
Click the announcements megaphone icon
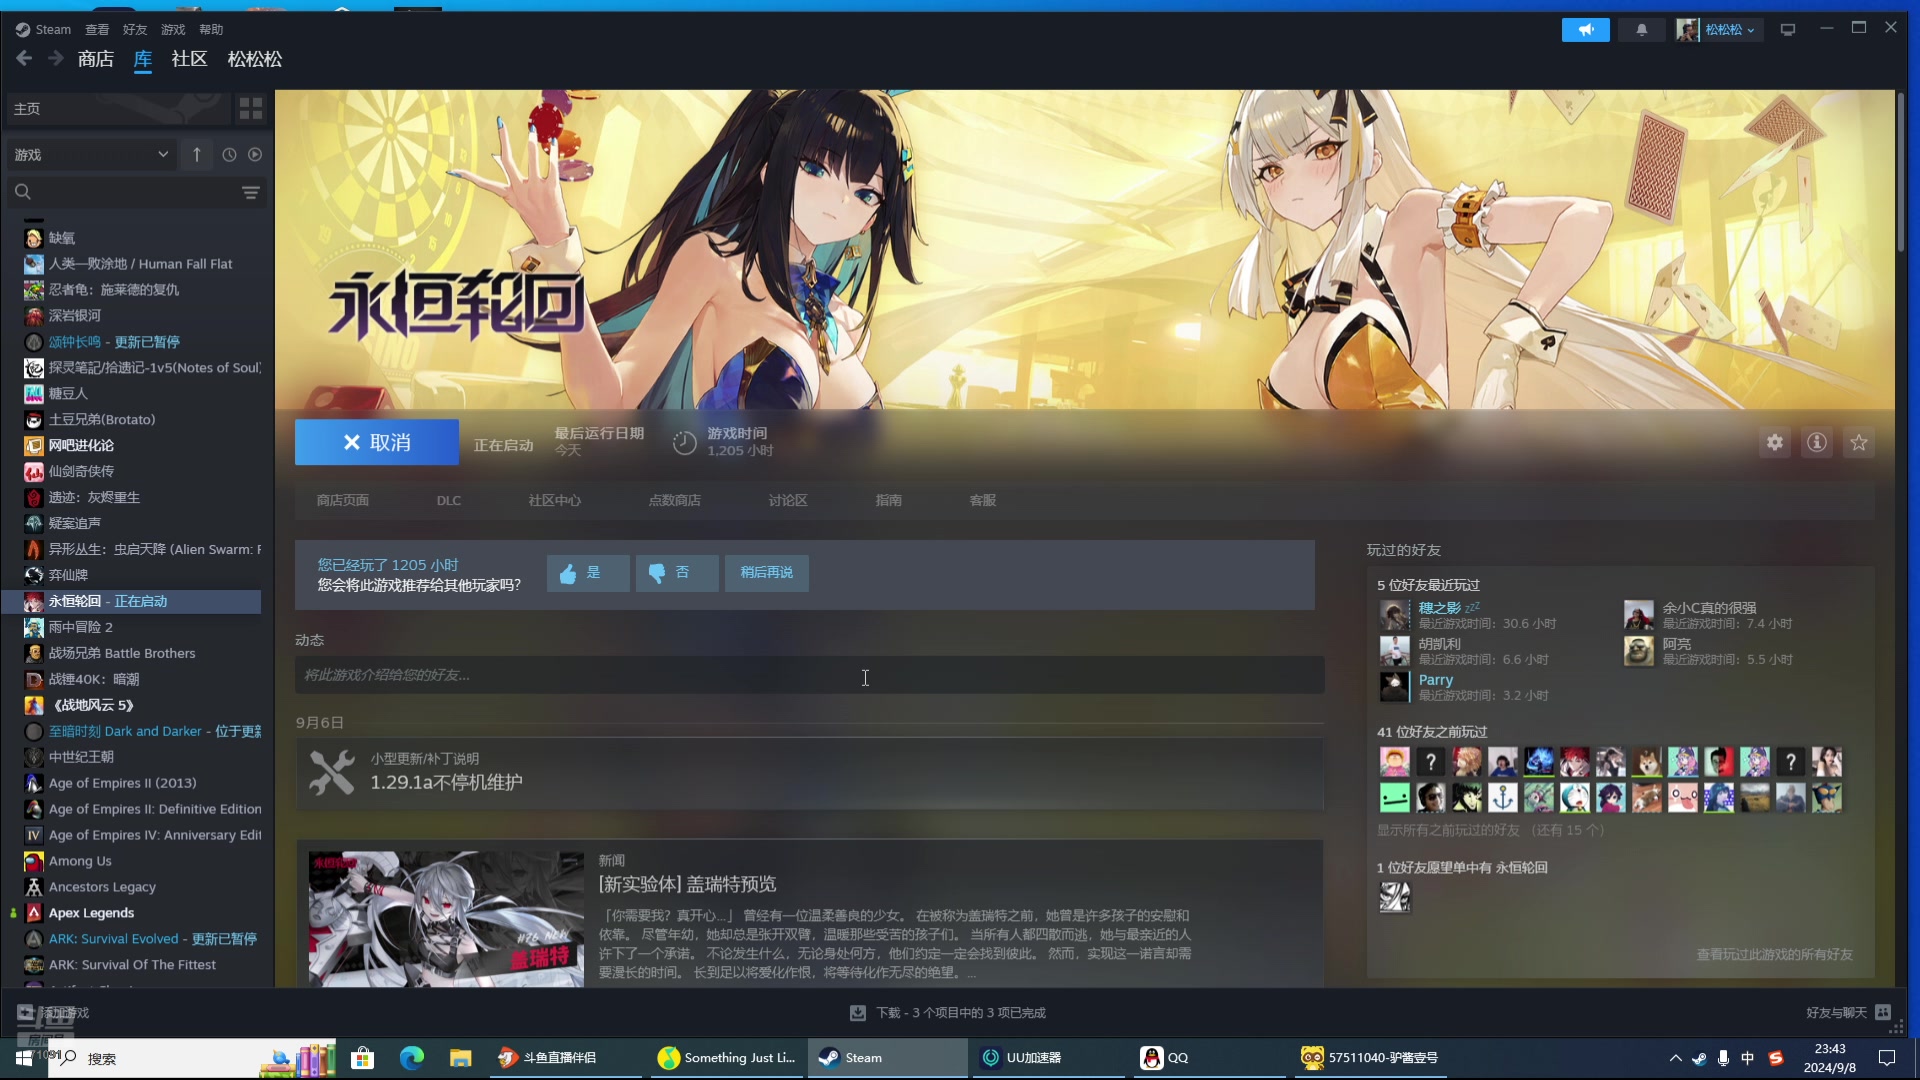(x=1585, y=30)
